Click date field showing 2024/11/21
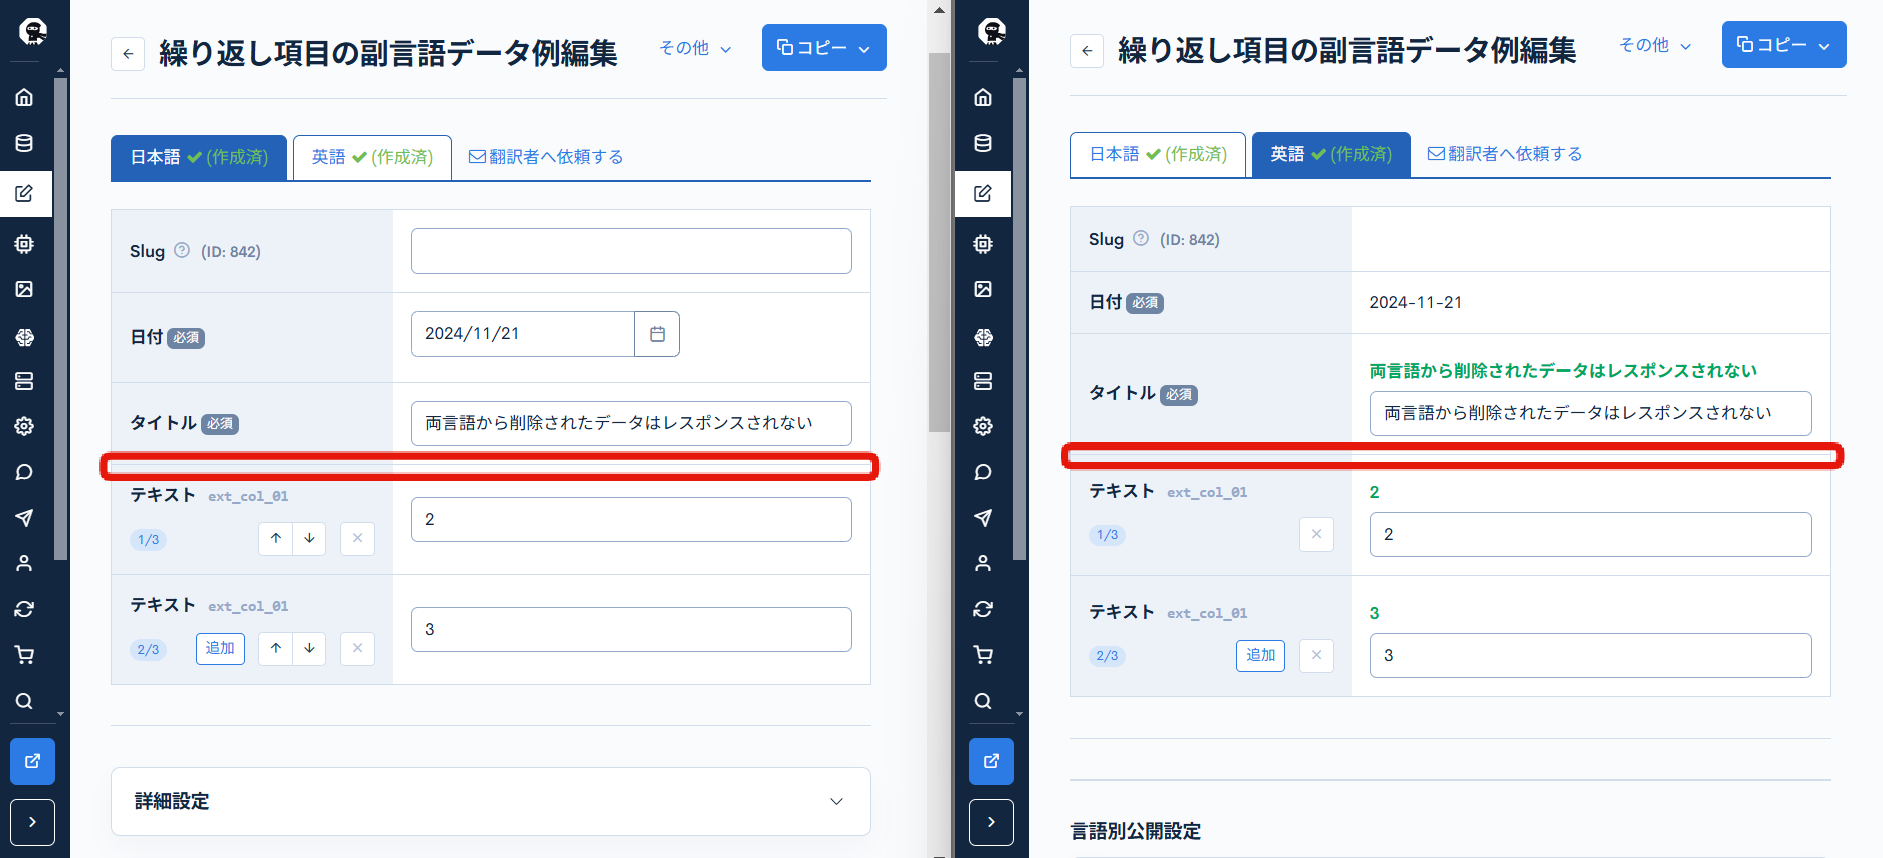1883x858 pixels. pyautogui.click(x=523, y=334)
